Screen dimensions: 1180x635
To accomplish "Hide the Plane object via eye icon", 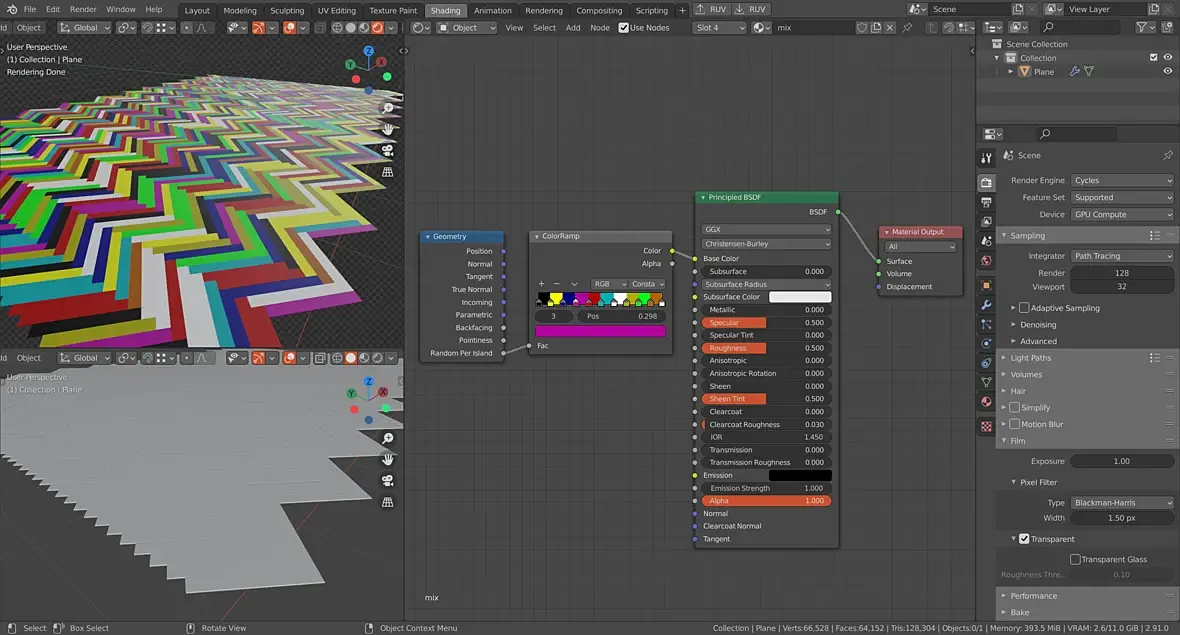I will (1167, 72).
